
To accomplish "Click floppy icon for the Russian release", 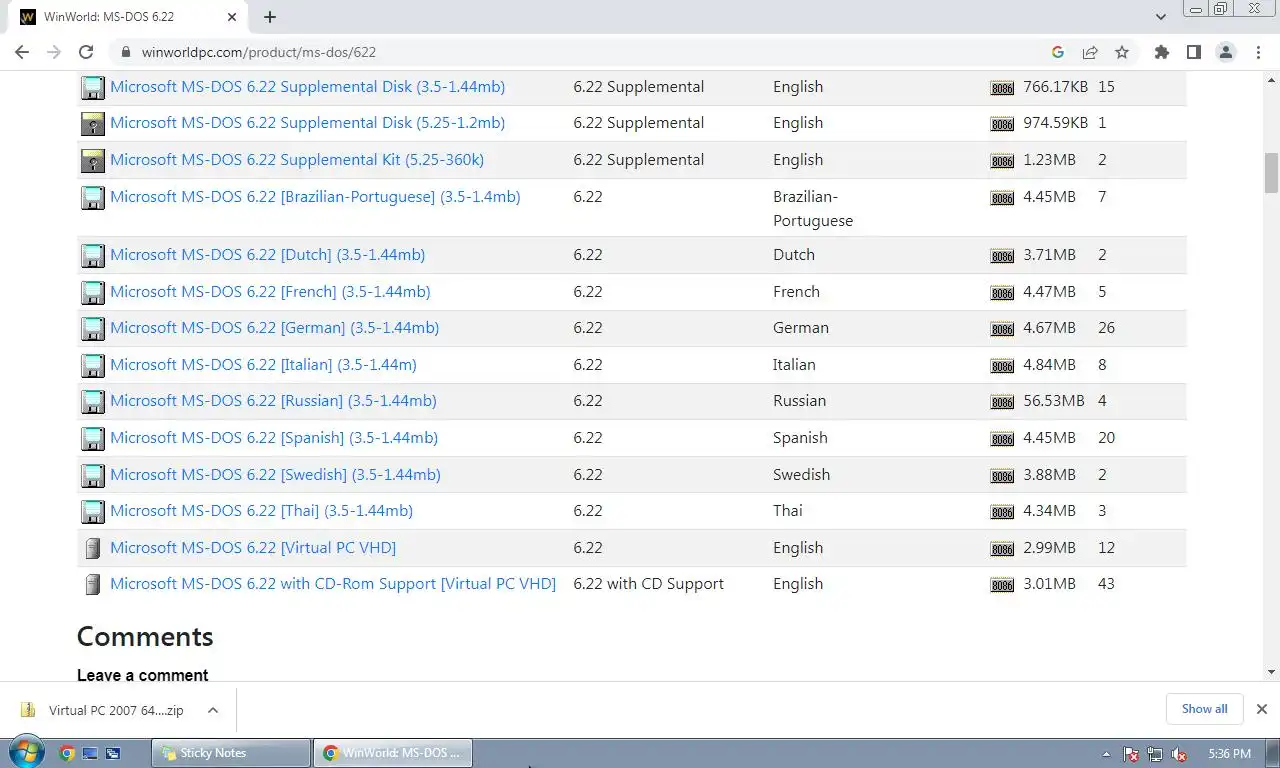I will 92,402.
